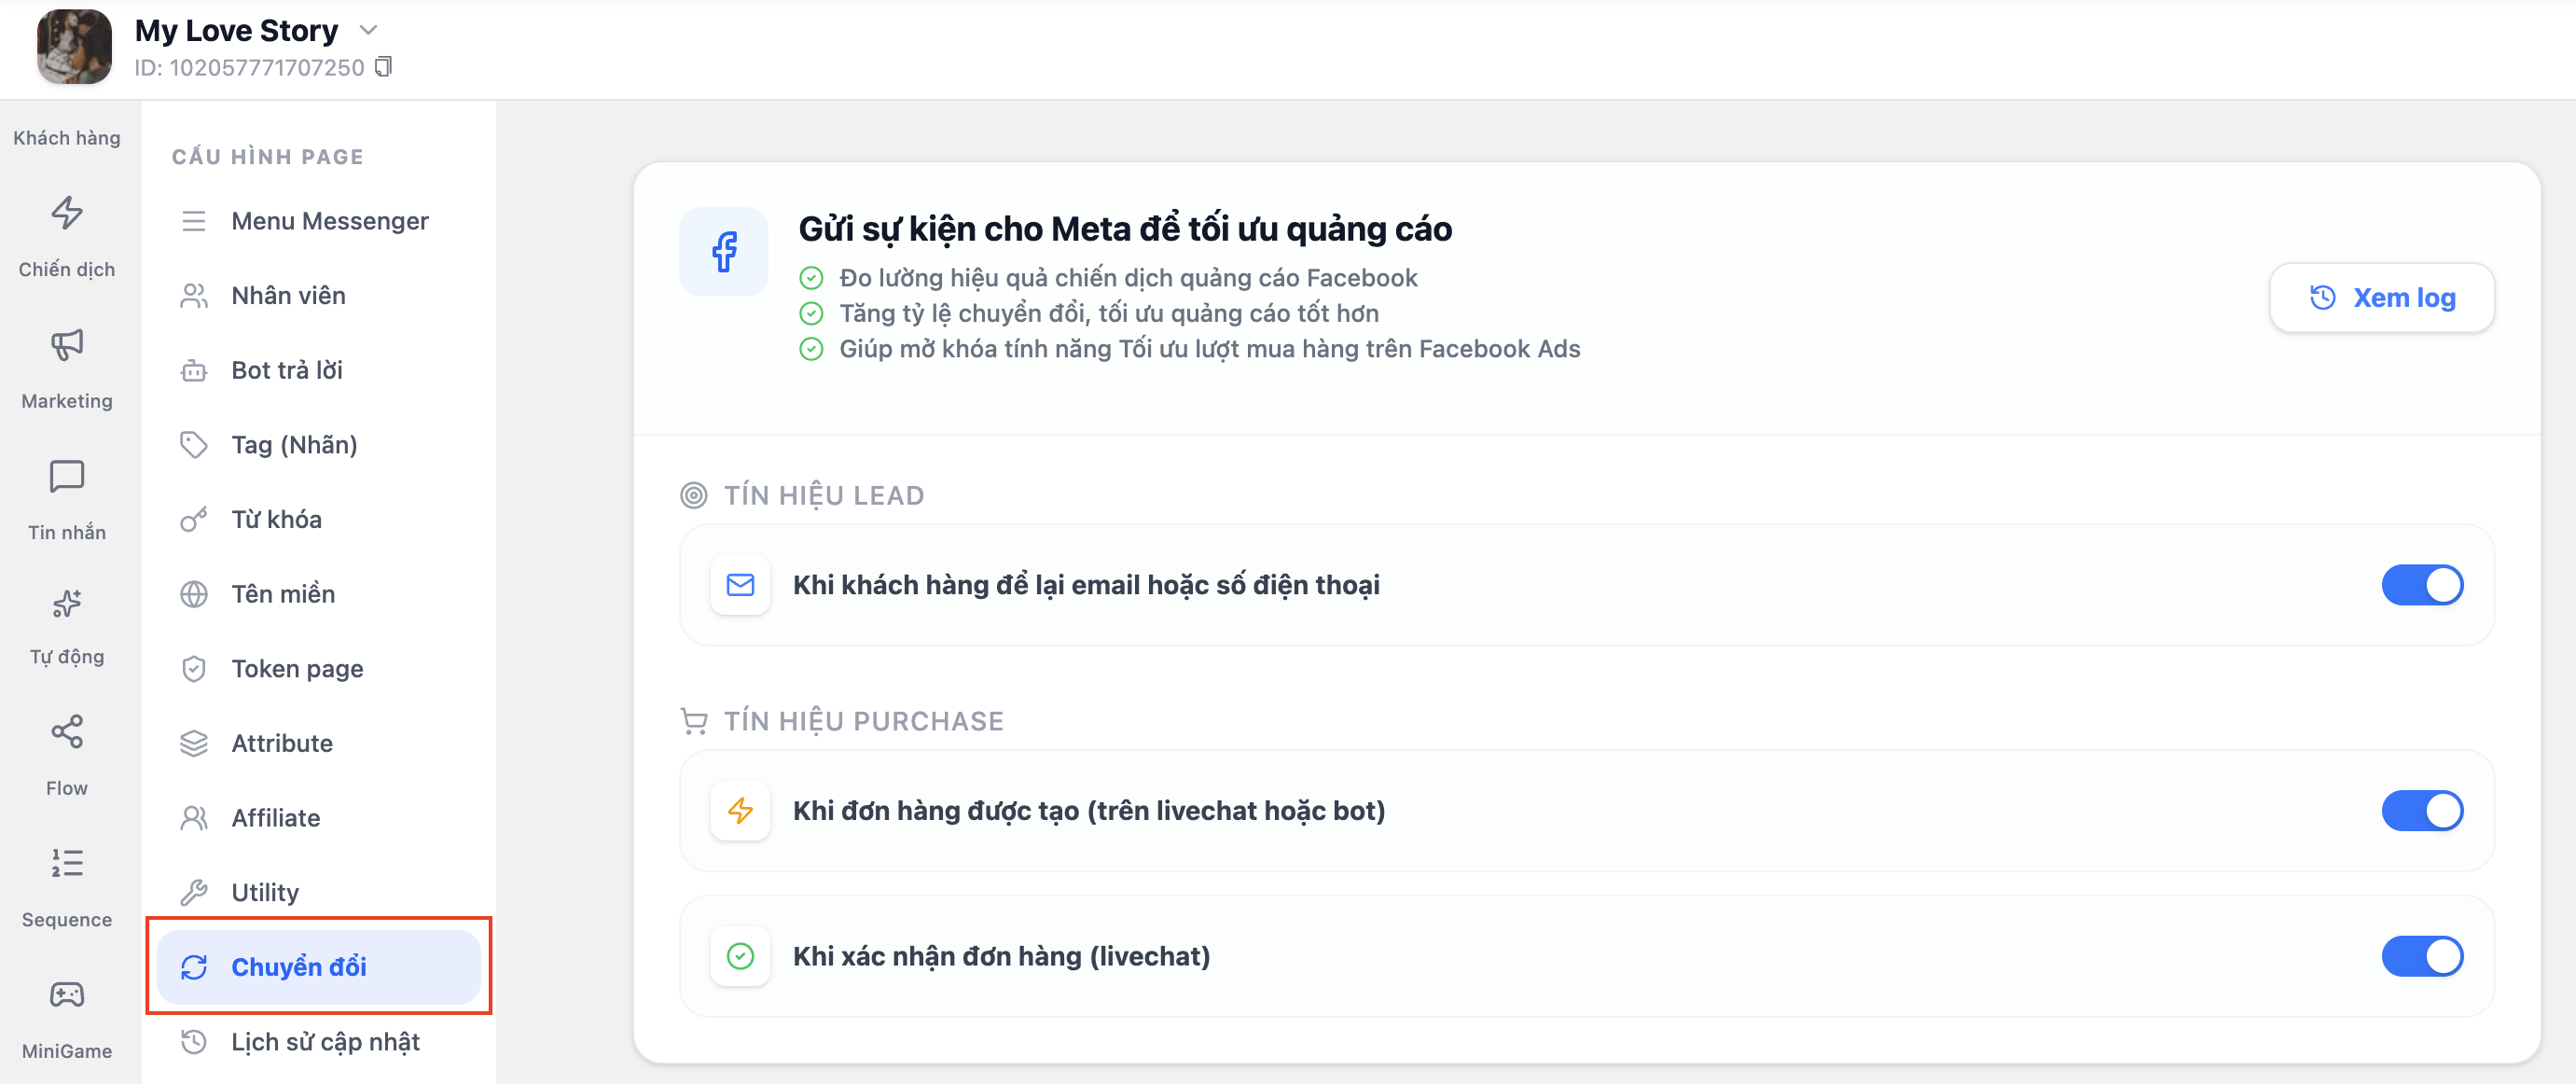Open the Bot trả lời settings
Image resolution: width=2576 pixels, height=1084 pixels.
point(286,370)
